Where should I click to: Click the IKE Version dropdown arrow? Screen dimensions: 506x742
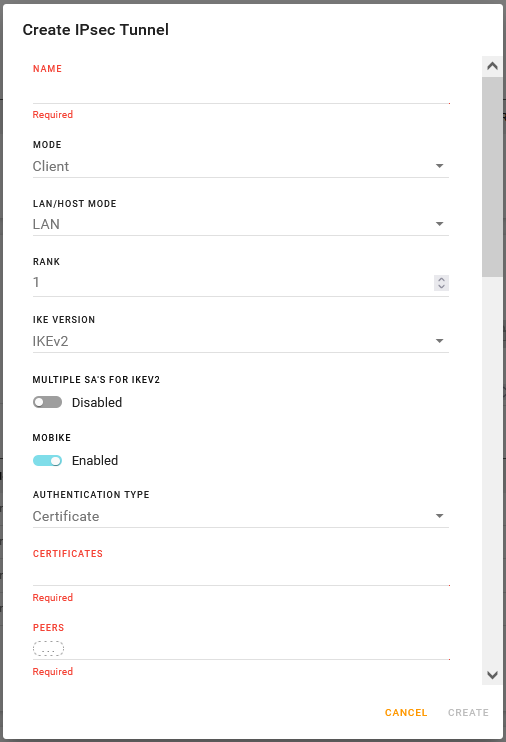click(x=439, y=341)
